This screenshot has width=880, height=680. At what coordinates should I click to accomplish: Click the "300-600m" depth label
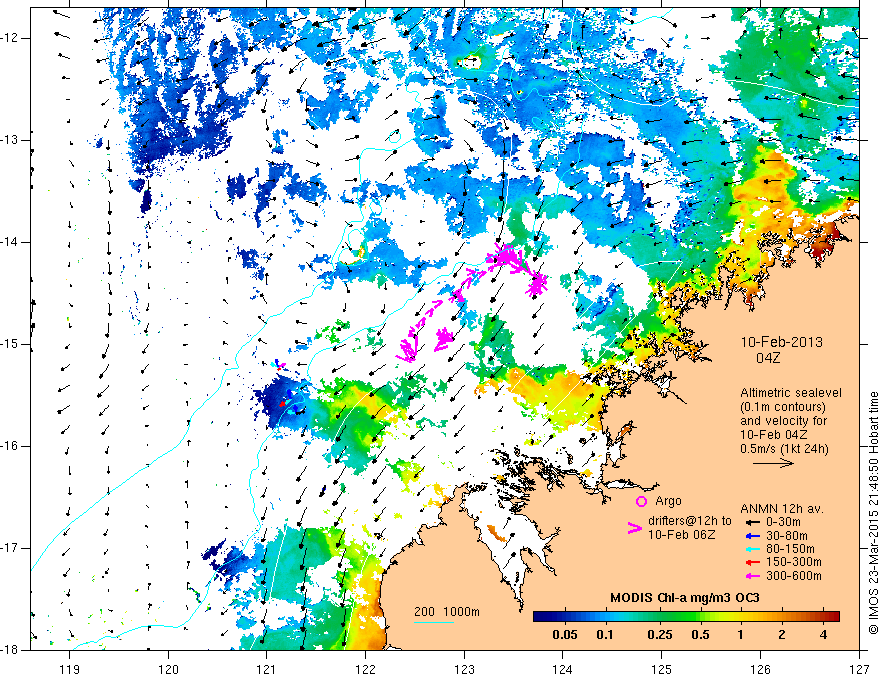tap(794, 576)
